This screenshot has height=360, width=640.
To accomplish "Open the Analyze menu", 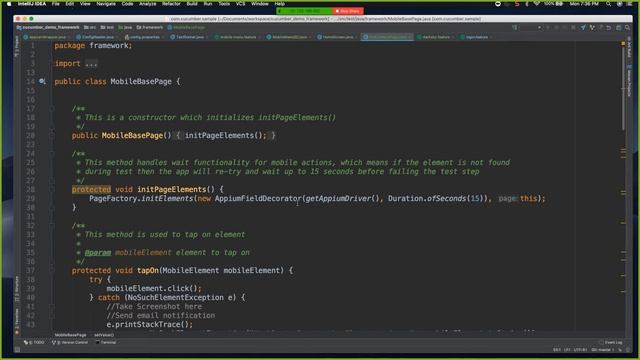I will 148,4.
